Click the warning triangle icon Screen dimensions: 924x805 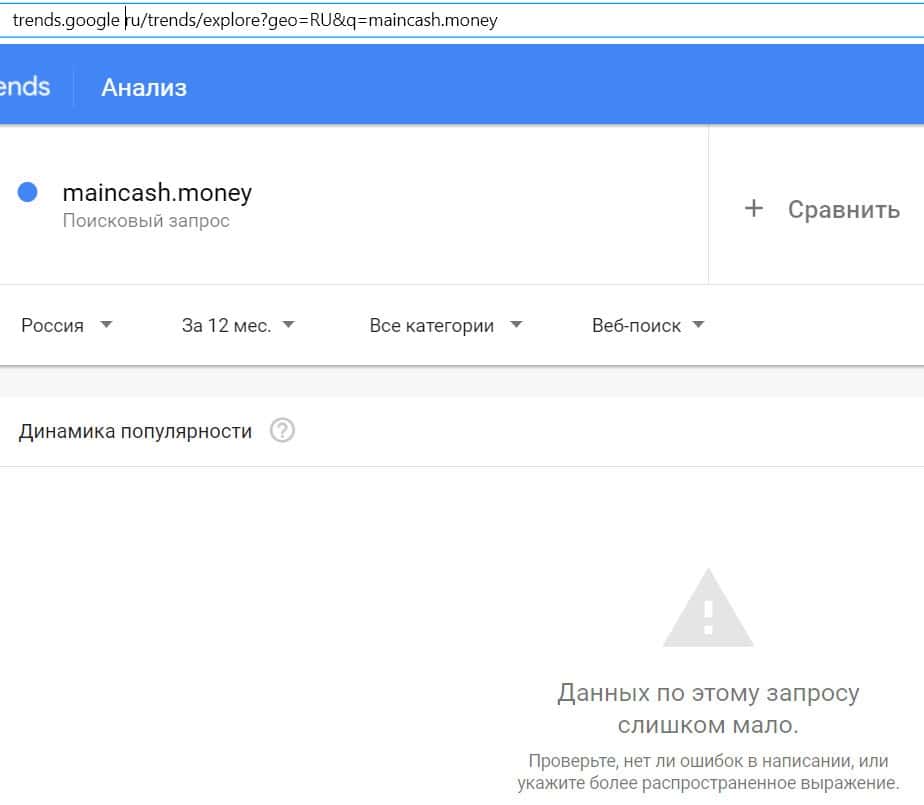point(708,608)
